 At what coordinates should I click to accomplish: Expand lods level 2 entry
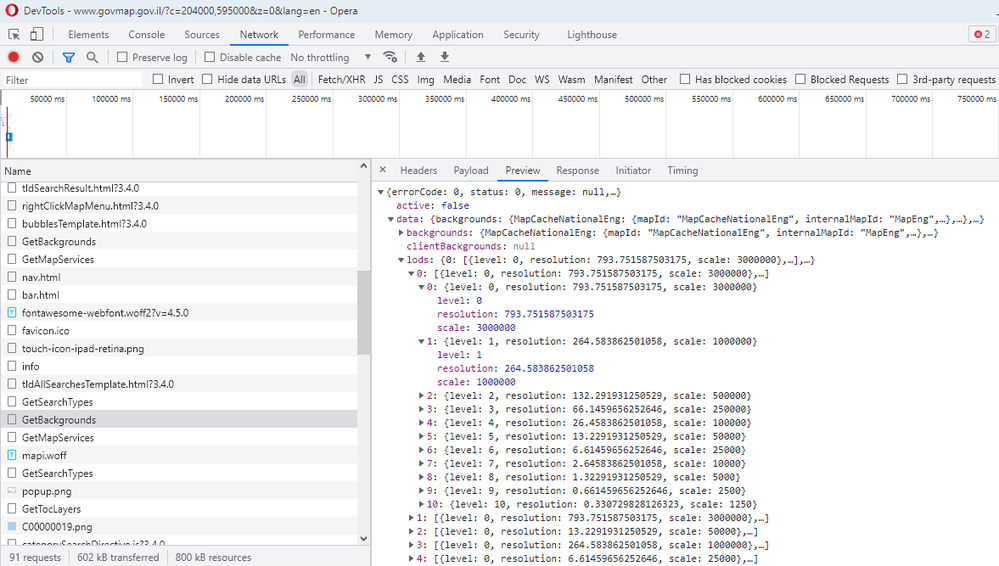421,396
